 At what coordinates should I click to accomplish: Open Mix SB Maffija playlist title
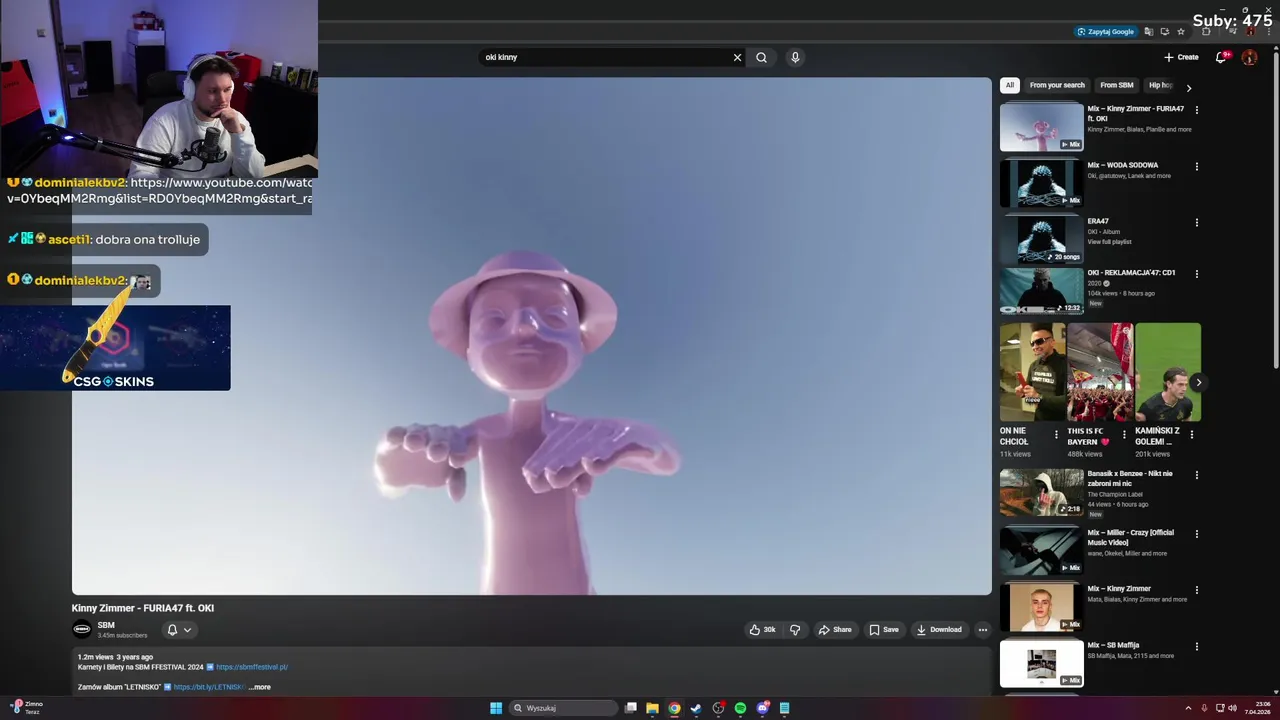[x=1113, y=645]
